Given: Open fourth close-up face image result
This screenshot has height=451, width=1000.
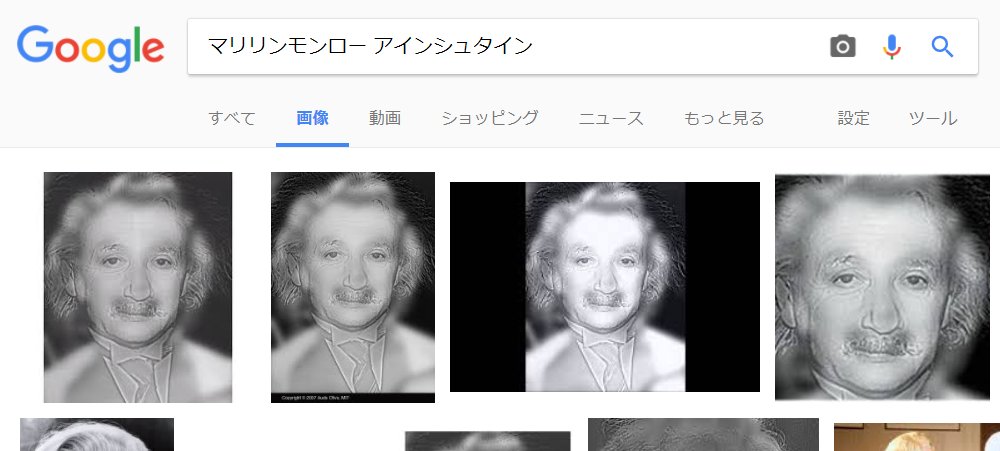Looking at the screenshot, I should (x=882, y=287).
